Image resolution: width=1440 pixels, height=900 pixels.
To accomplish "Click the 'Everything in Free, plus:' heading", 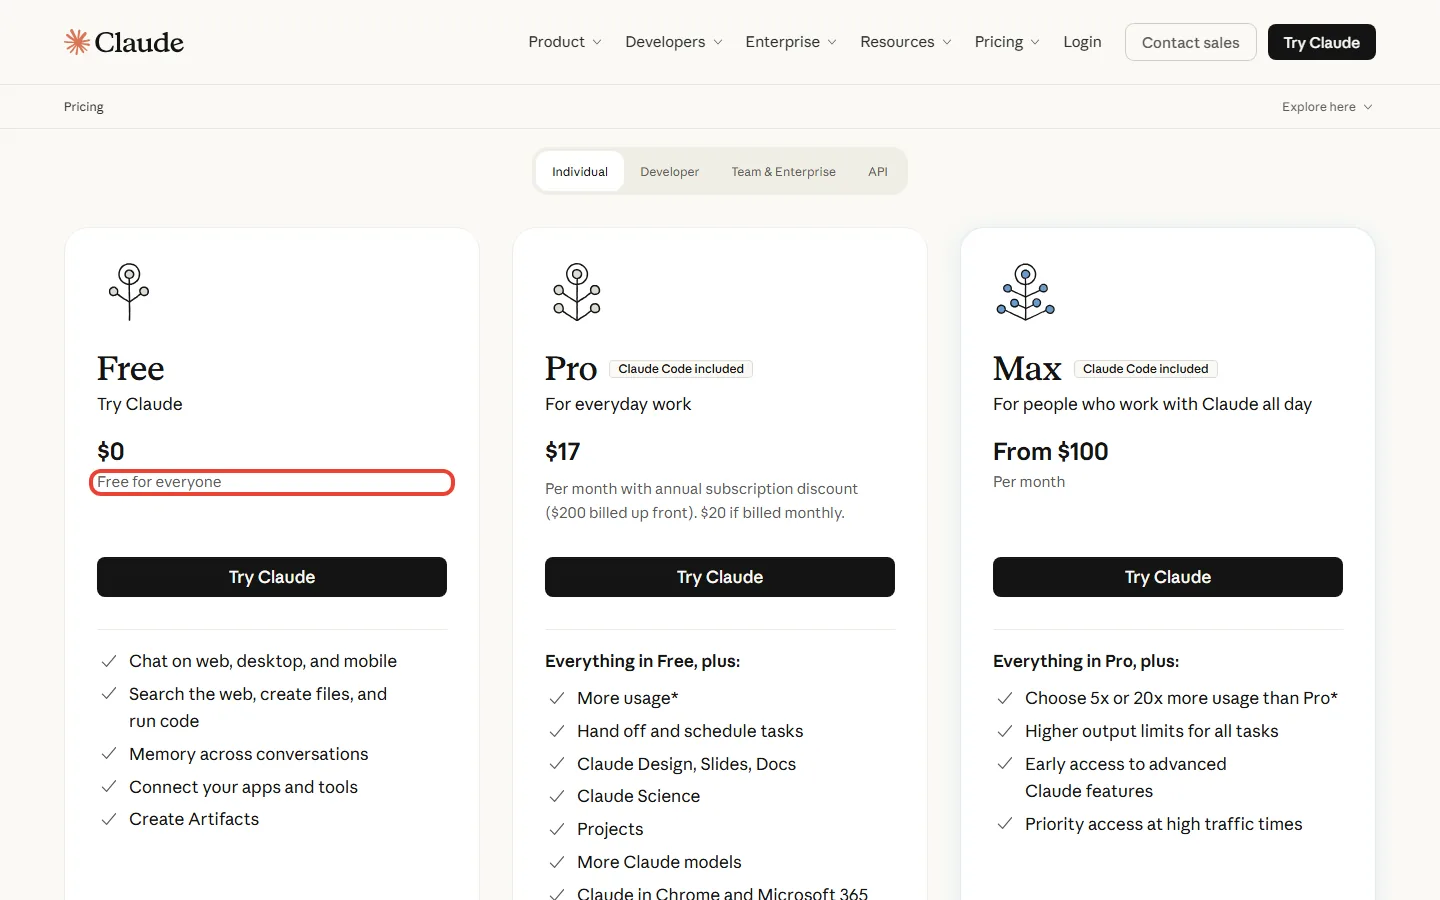I will click(x=642, y=661).
